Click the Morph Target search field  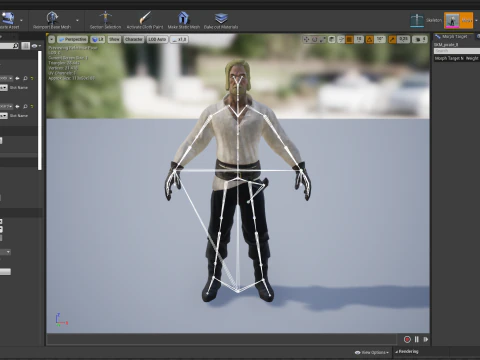457,51
